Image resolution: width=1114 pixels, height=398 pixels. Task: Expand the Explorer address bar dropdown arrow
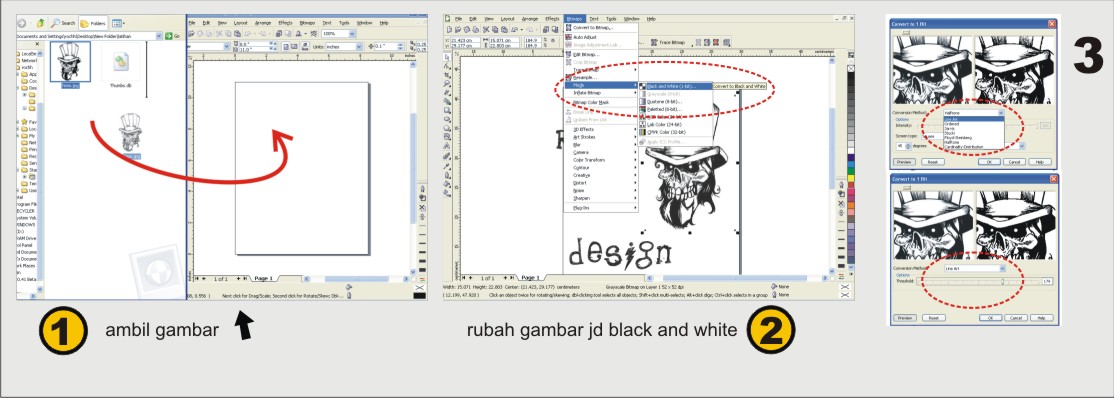[x=159, y=36]
